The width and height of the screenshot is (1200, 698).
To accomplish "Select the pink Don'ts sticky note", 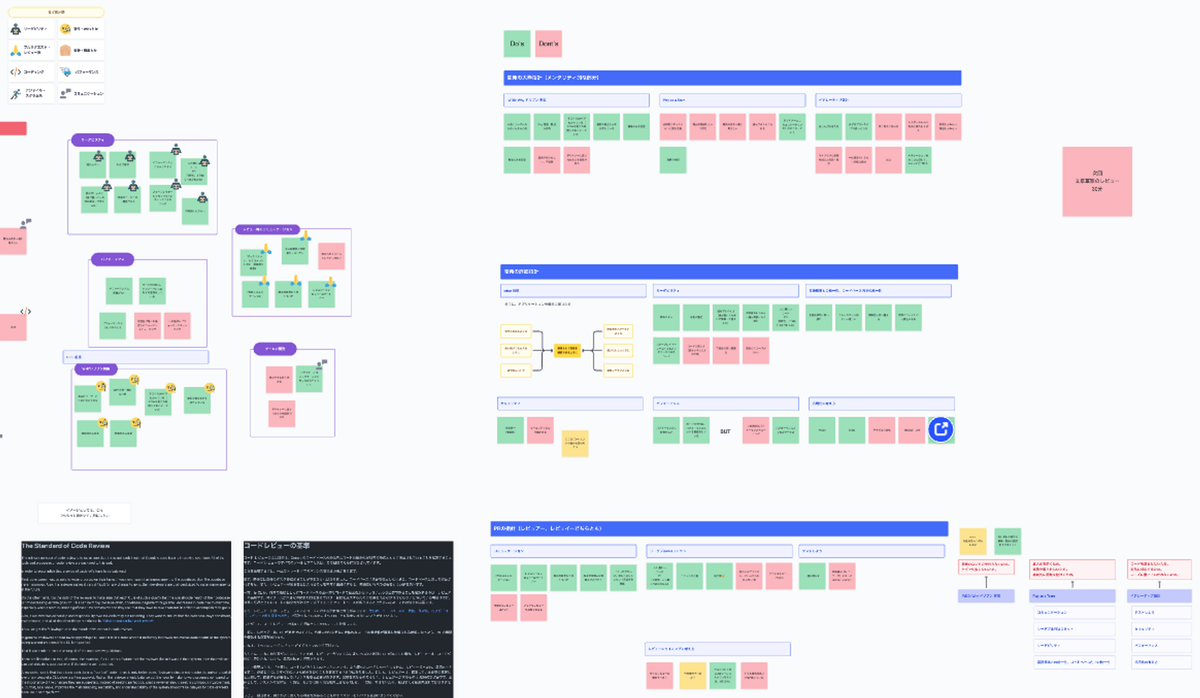I will 548,44.
